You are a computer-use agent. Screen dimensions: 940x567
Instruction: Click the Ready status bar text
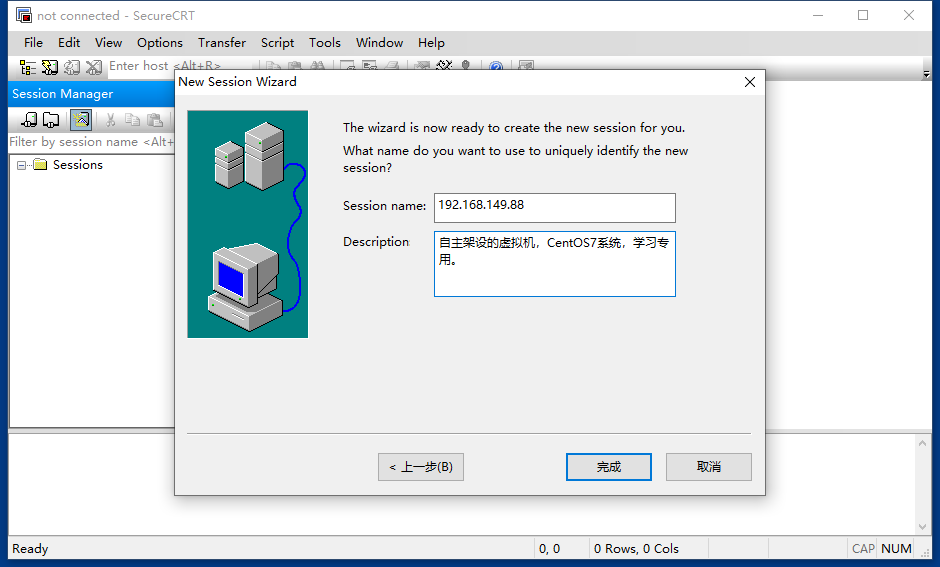(30, 548)
